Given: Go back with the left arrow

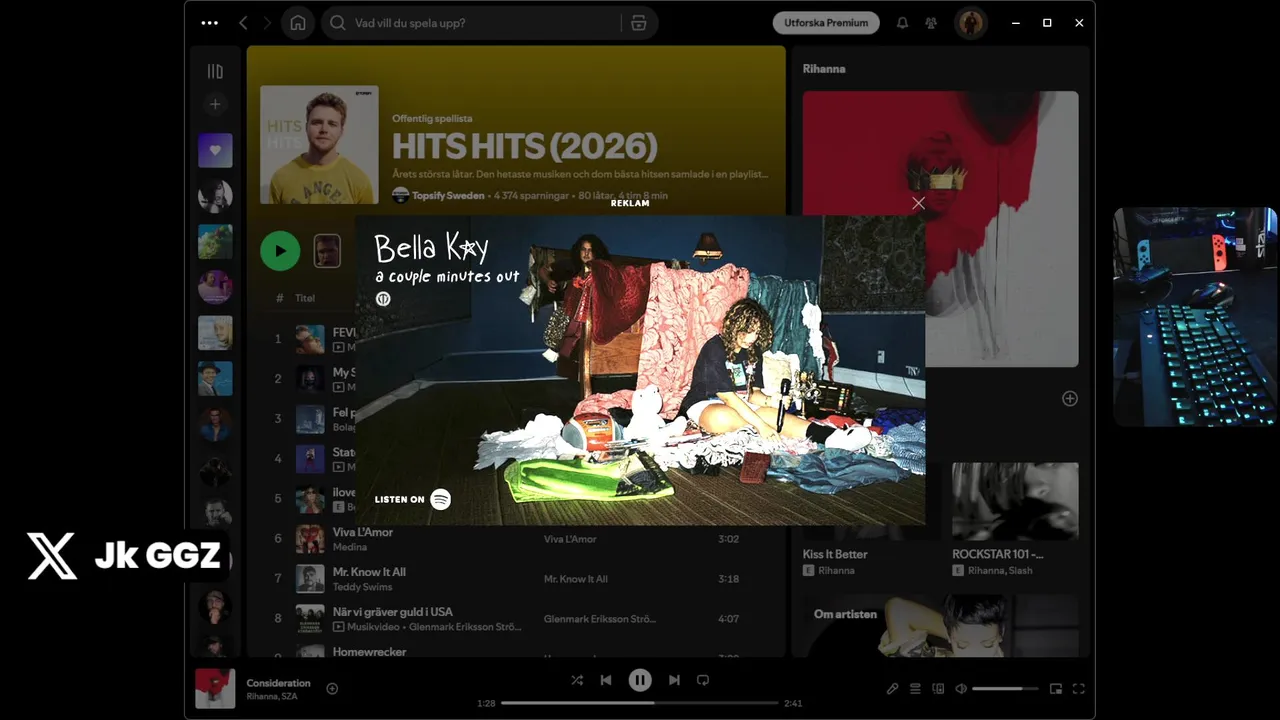Looking at the screenshot, I should 243,23.
